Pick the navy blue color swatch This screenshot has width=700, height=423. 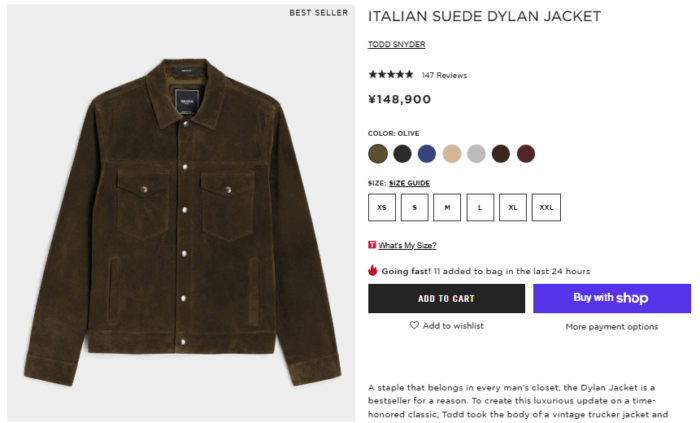coord(427,153)
